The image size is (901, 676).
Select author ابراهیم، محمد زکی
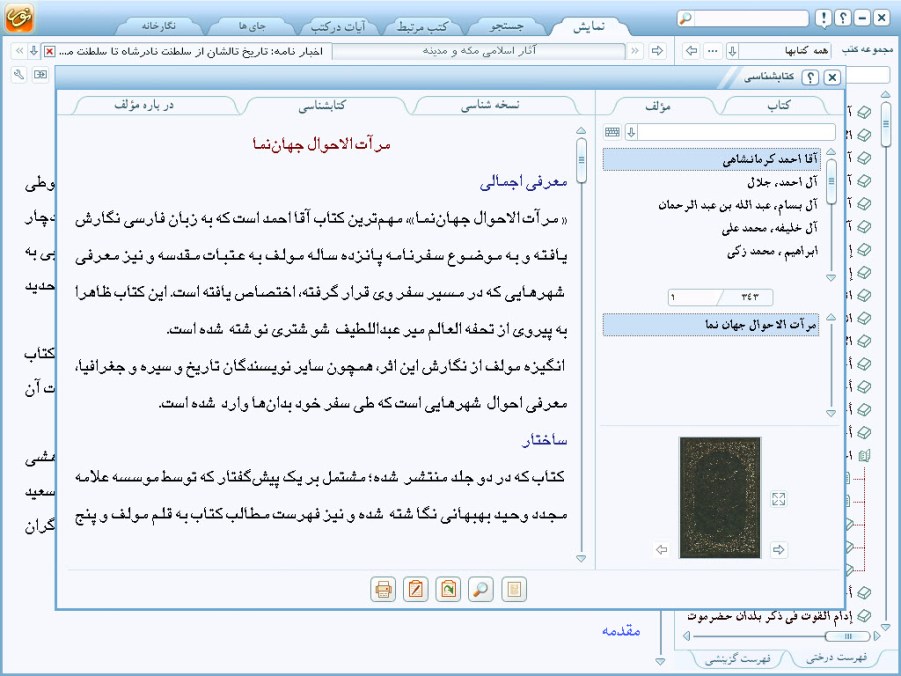tap(711, 251)
